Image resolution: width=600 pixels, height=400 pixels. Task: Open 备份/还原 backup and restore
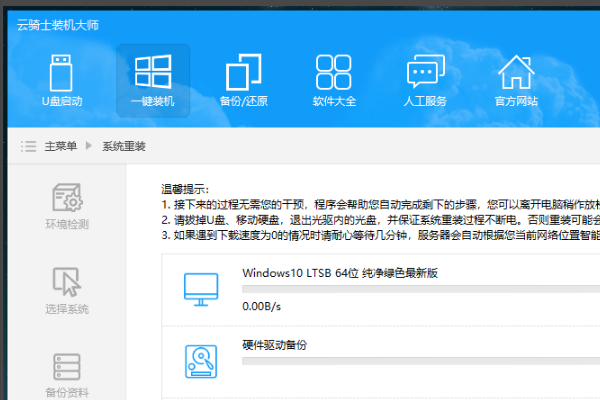[x=244, y=80]
